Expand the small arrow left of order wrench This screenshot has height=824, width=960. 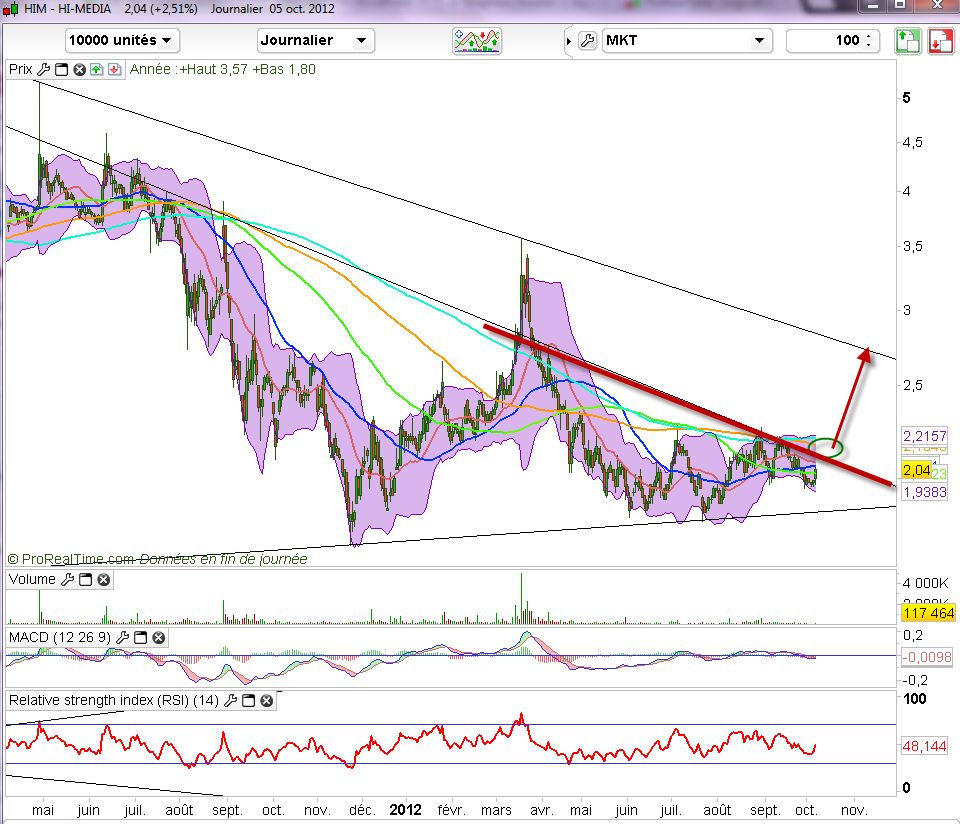click(569, 41)
